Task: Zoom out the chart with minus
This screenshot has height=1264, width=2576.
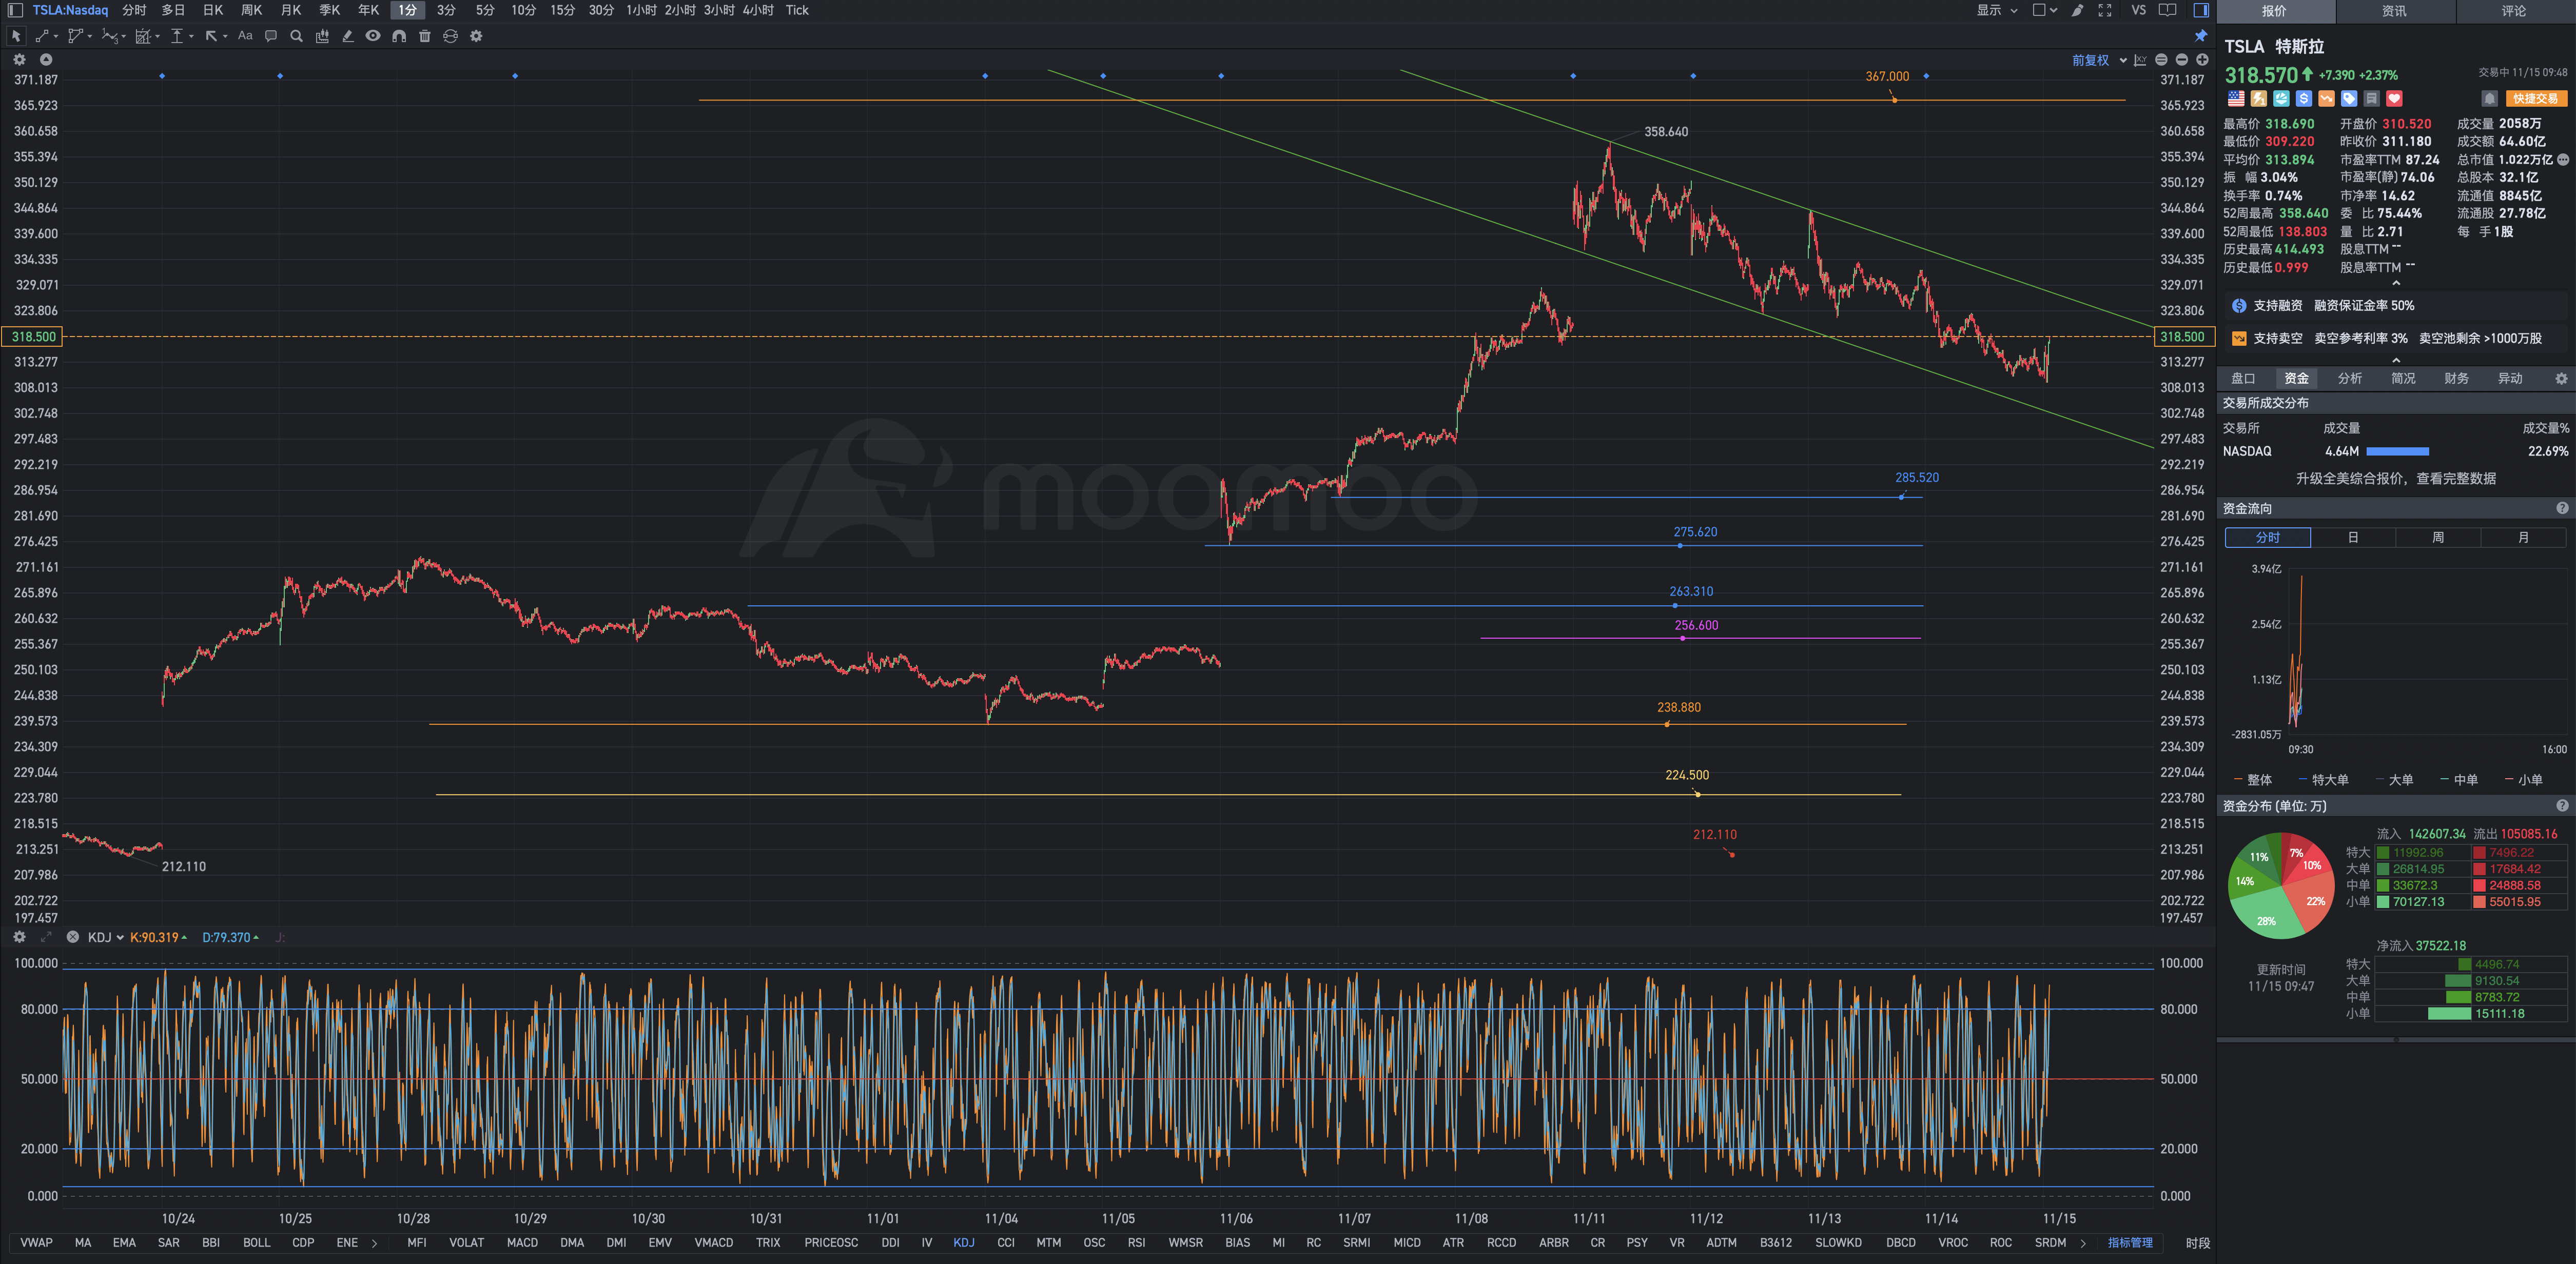Action: point(2181,60)
